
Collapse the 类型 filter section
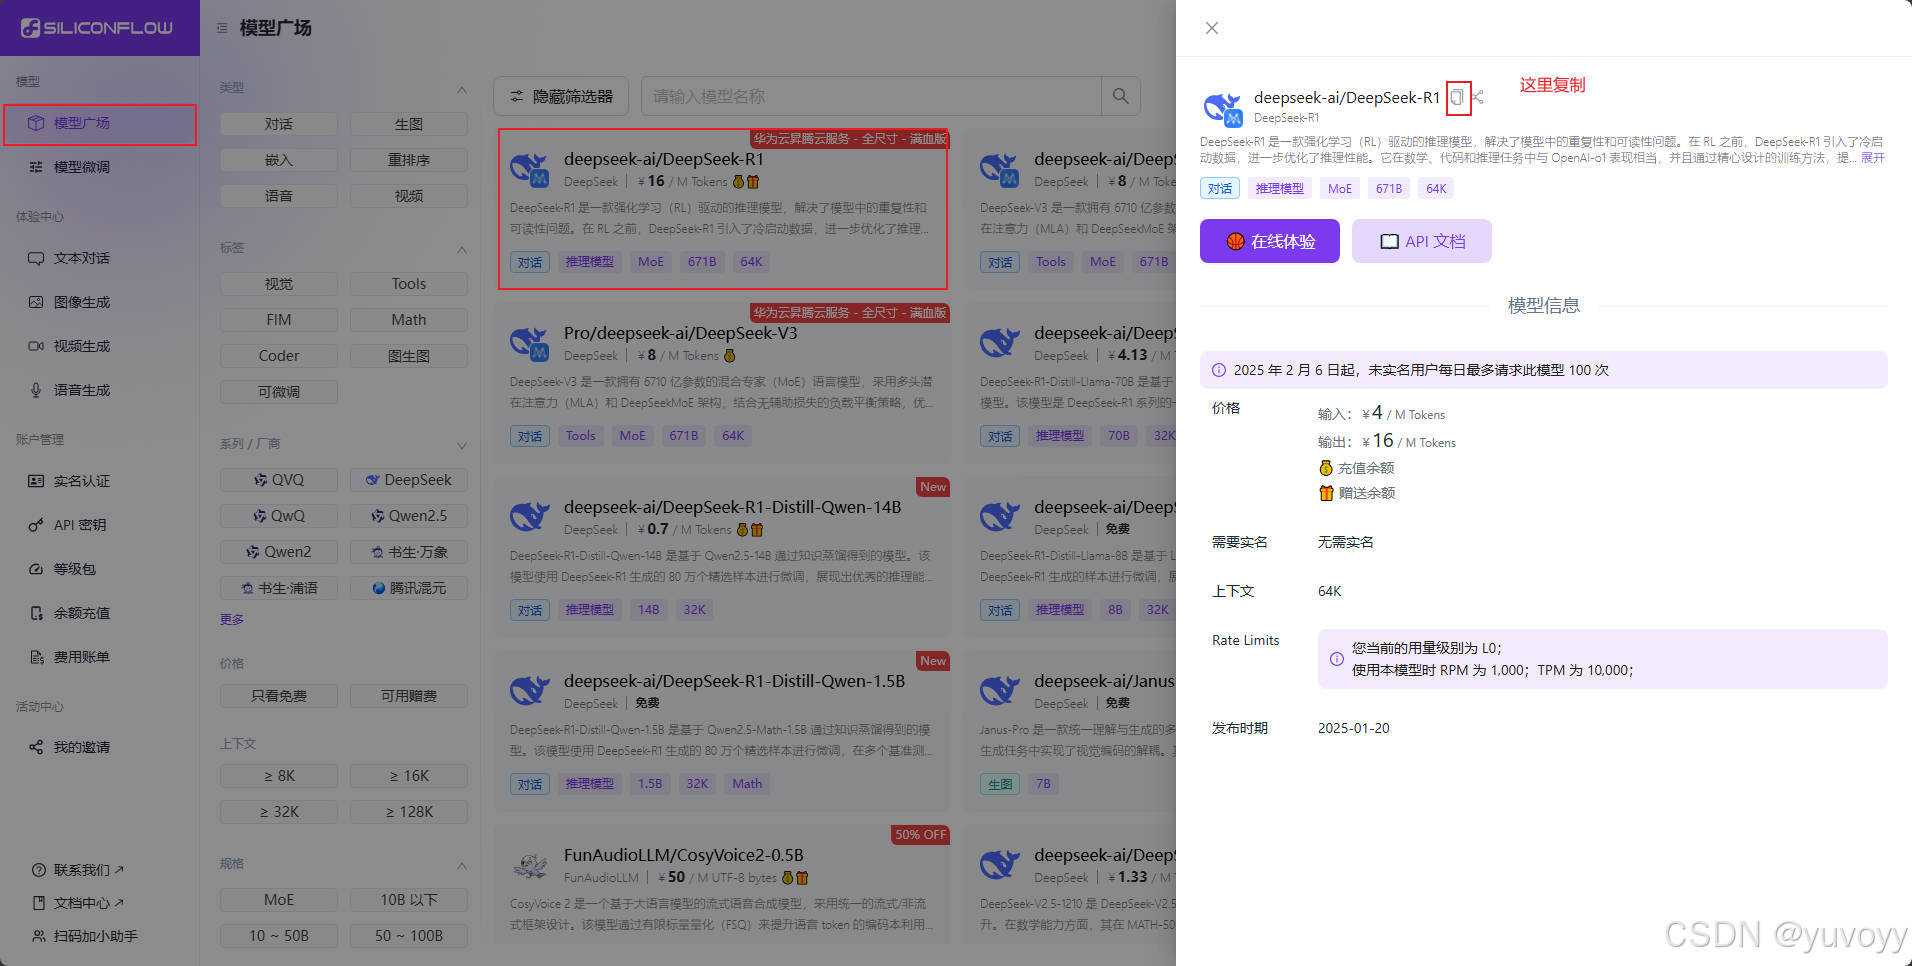[462, 90]
